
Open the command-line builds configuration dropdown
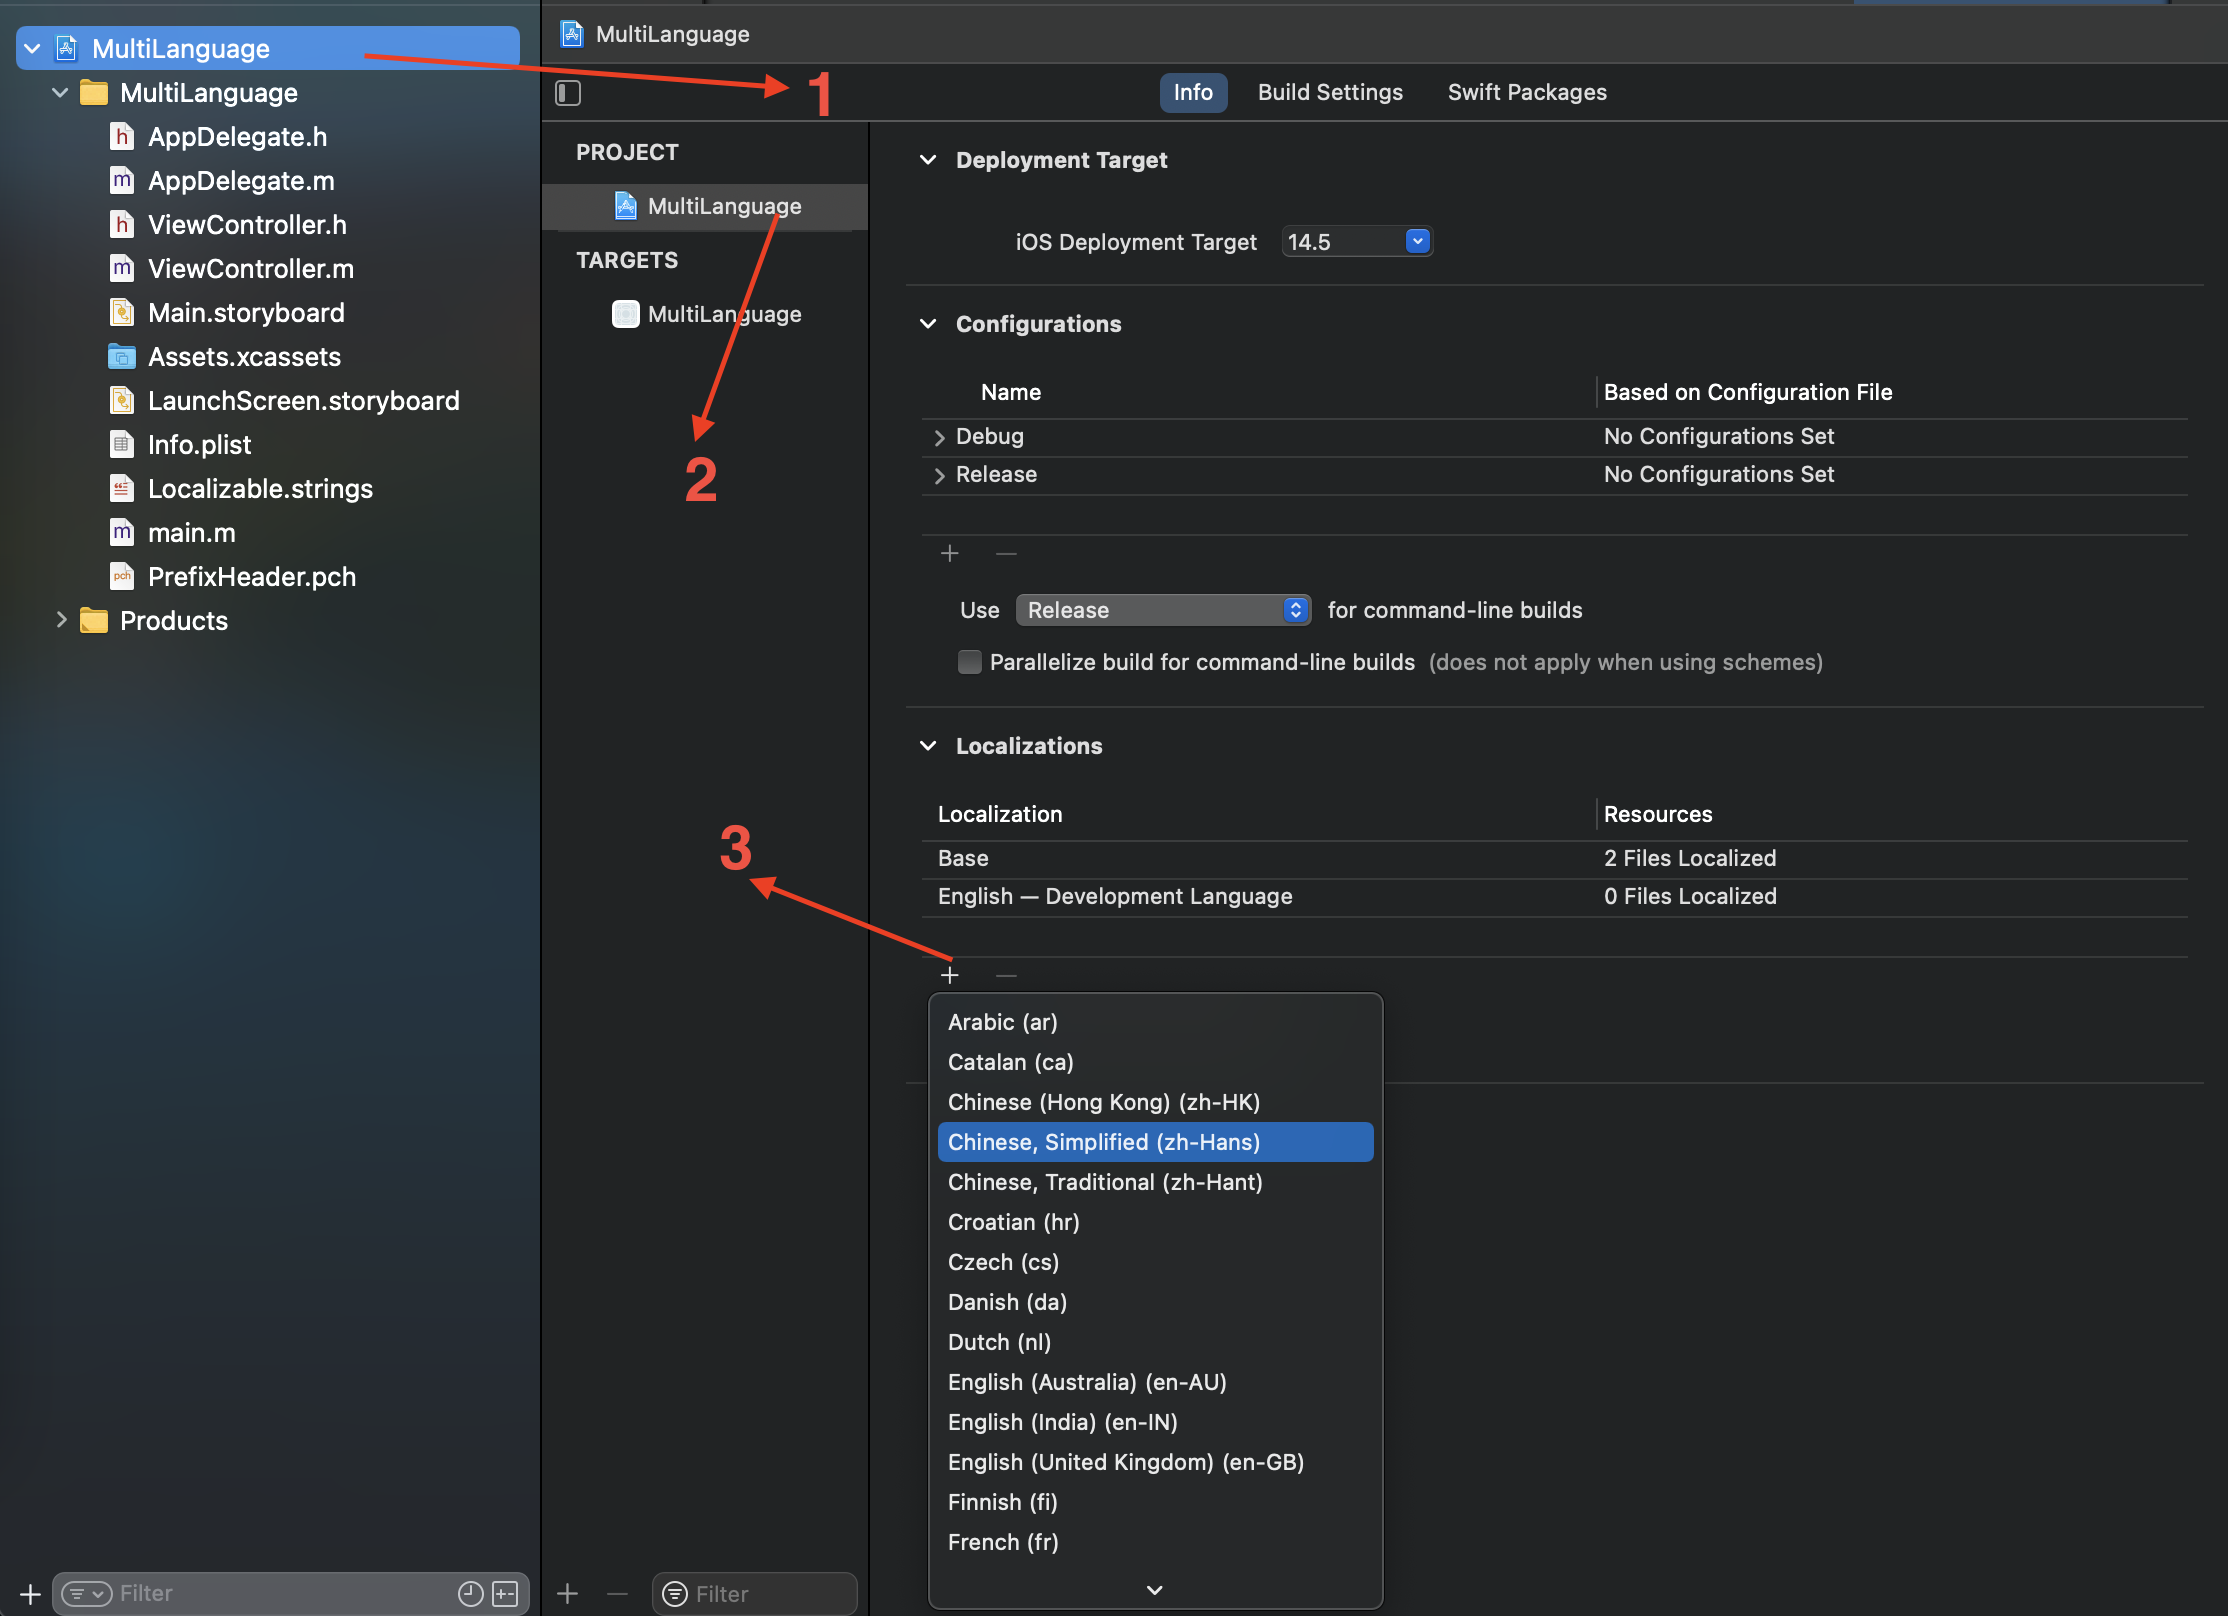pos(1164,610)
